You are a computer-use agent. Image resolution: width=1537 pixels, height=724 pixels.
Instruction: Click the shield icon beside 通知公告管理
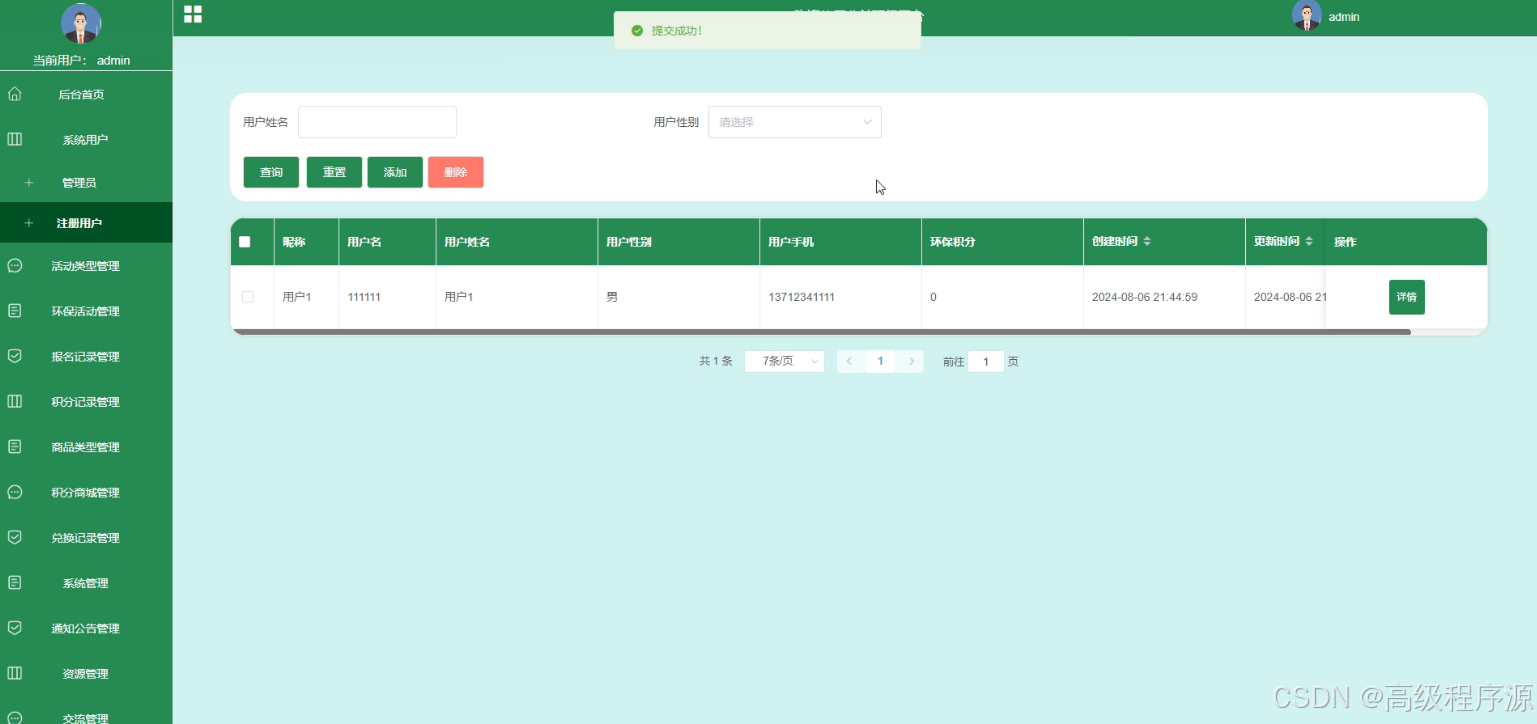point(15,628)
